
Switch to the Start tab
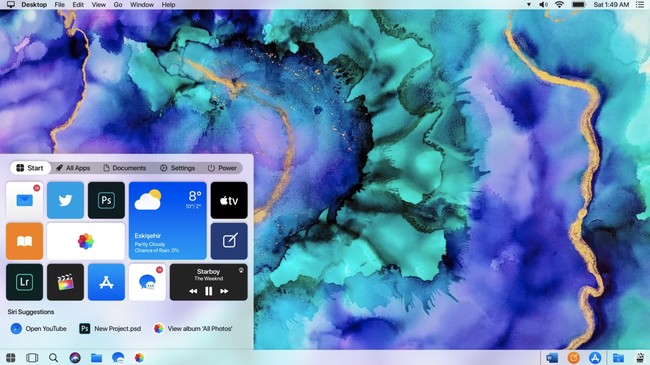[30, 168]
